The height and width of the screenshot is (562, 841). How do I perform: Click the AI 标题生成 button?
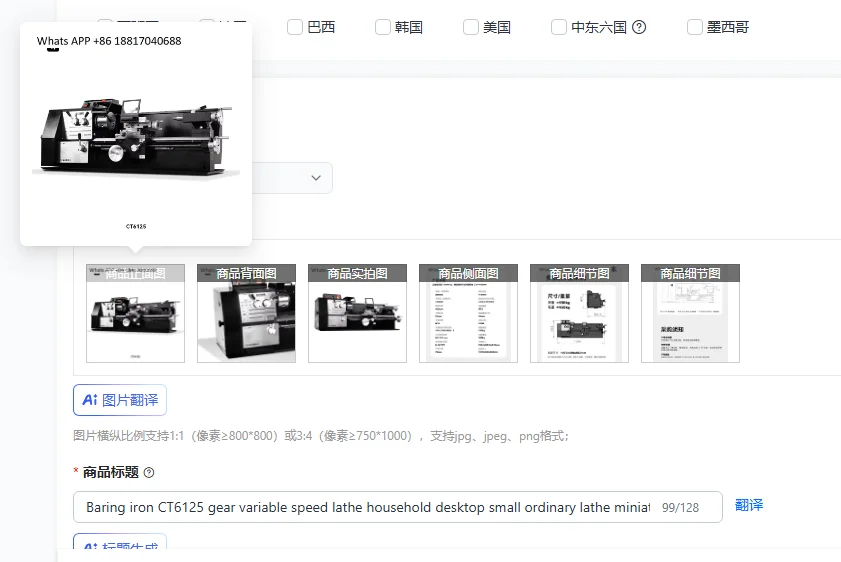pos(120,542)
